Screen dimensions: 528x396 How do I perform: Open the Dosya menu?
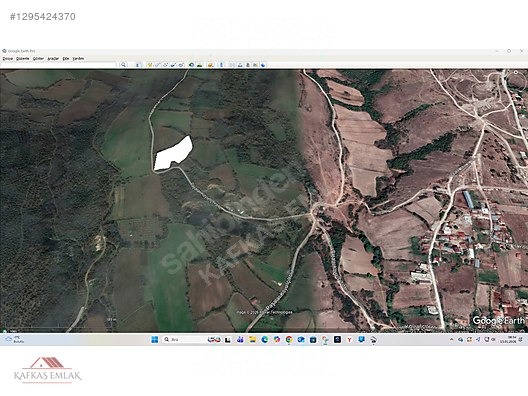pos(7,59)
